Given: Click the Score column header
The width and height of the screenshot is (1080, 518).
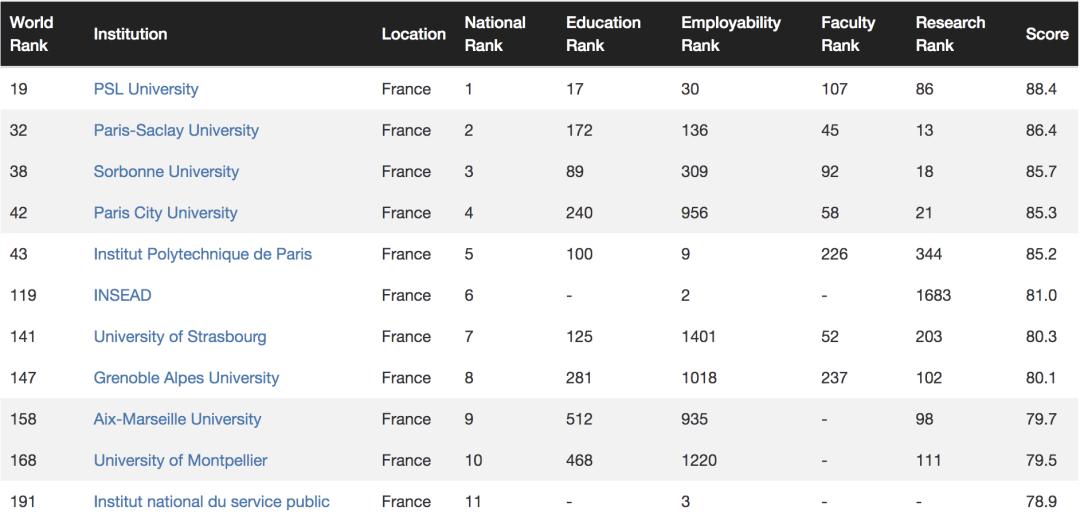Looking at the screenshot, I should tap(1046, 34).
